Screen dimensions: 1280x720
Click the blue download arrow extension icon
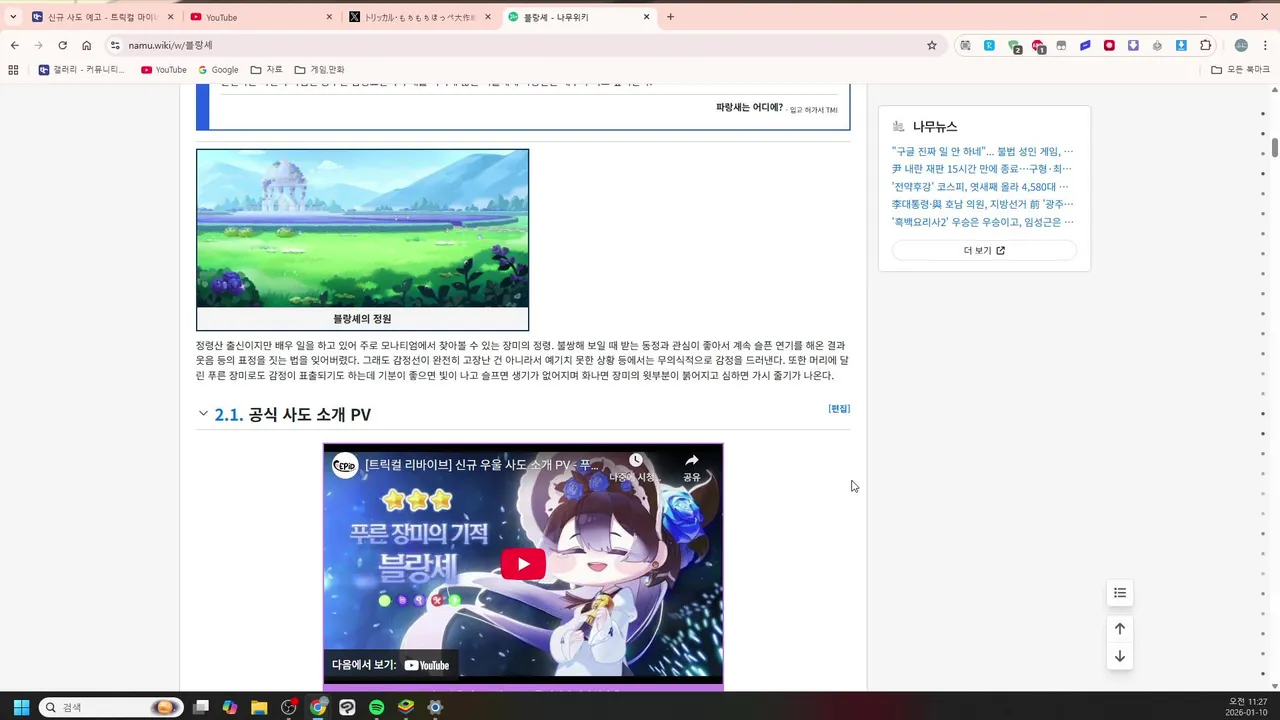(x=1181, y=45)
